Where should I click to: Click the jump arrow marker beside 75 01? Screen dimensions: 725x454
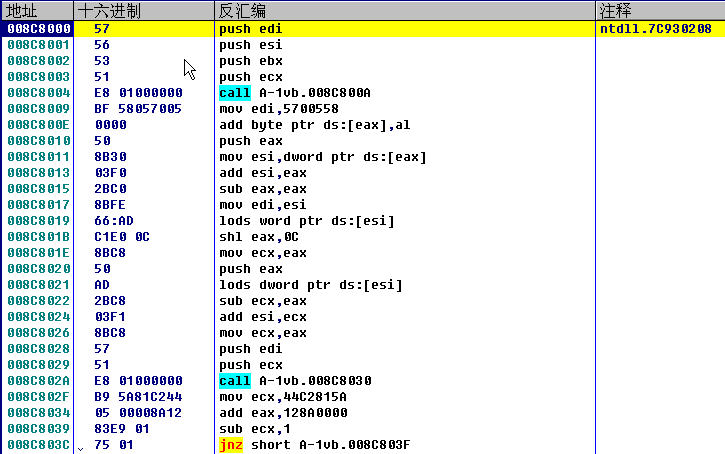point(80,448)
